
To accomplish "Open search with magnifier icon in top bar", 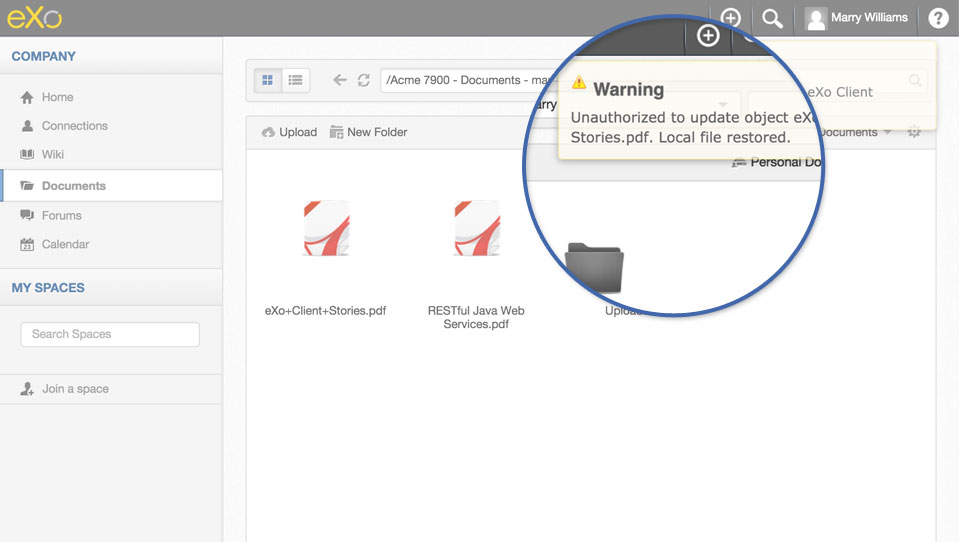I will [772, 18].
